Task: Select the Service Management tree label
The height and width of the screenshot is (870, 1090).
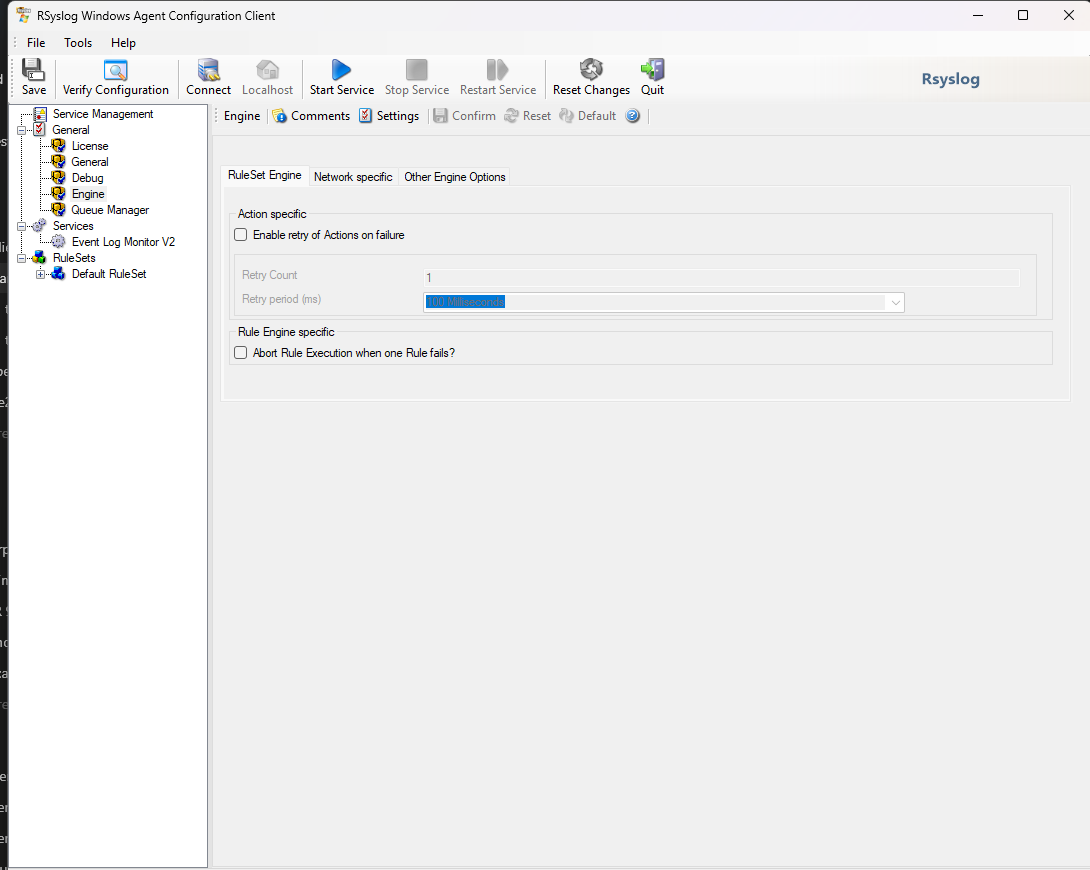Action: [103, 114]
